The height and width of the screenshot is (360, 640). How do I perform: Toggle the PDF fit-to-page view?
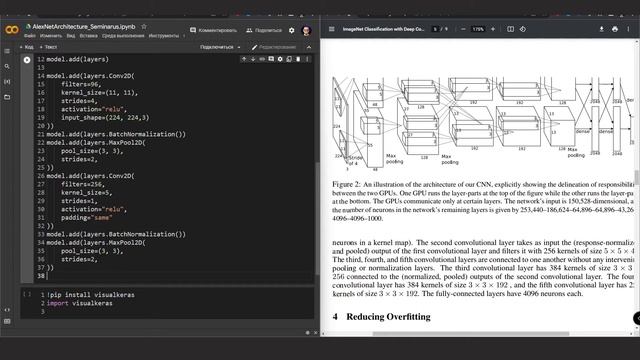click(510, 29)
